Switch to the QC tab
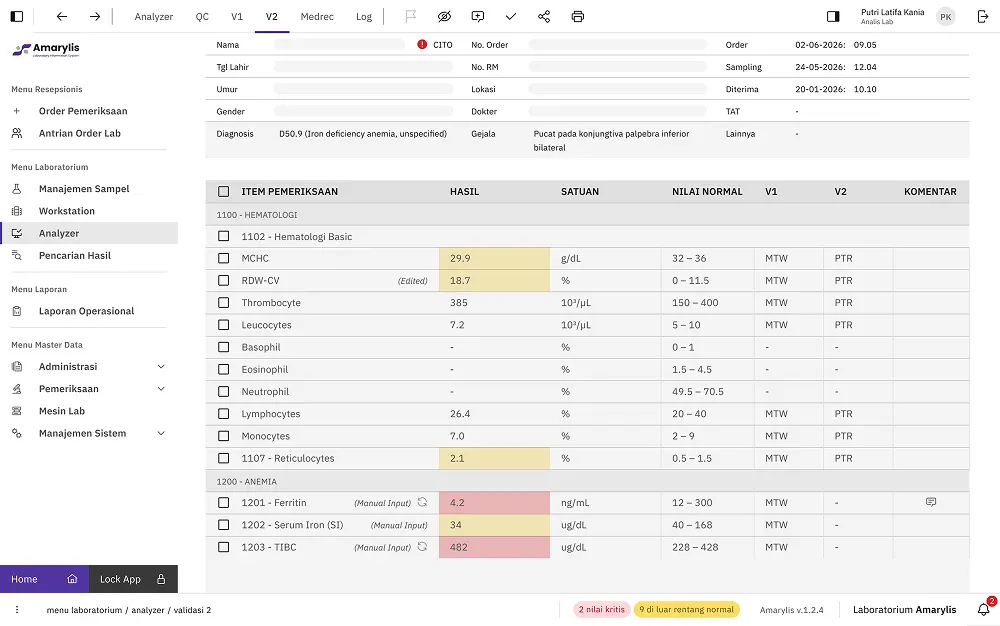The image size is (1000, 626). [x=202, y=17]
